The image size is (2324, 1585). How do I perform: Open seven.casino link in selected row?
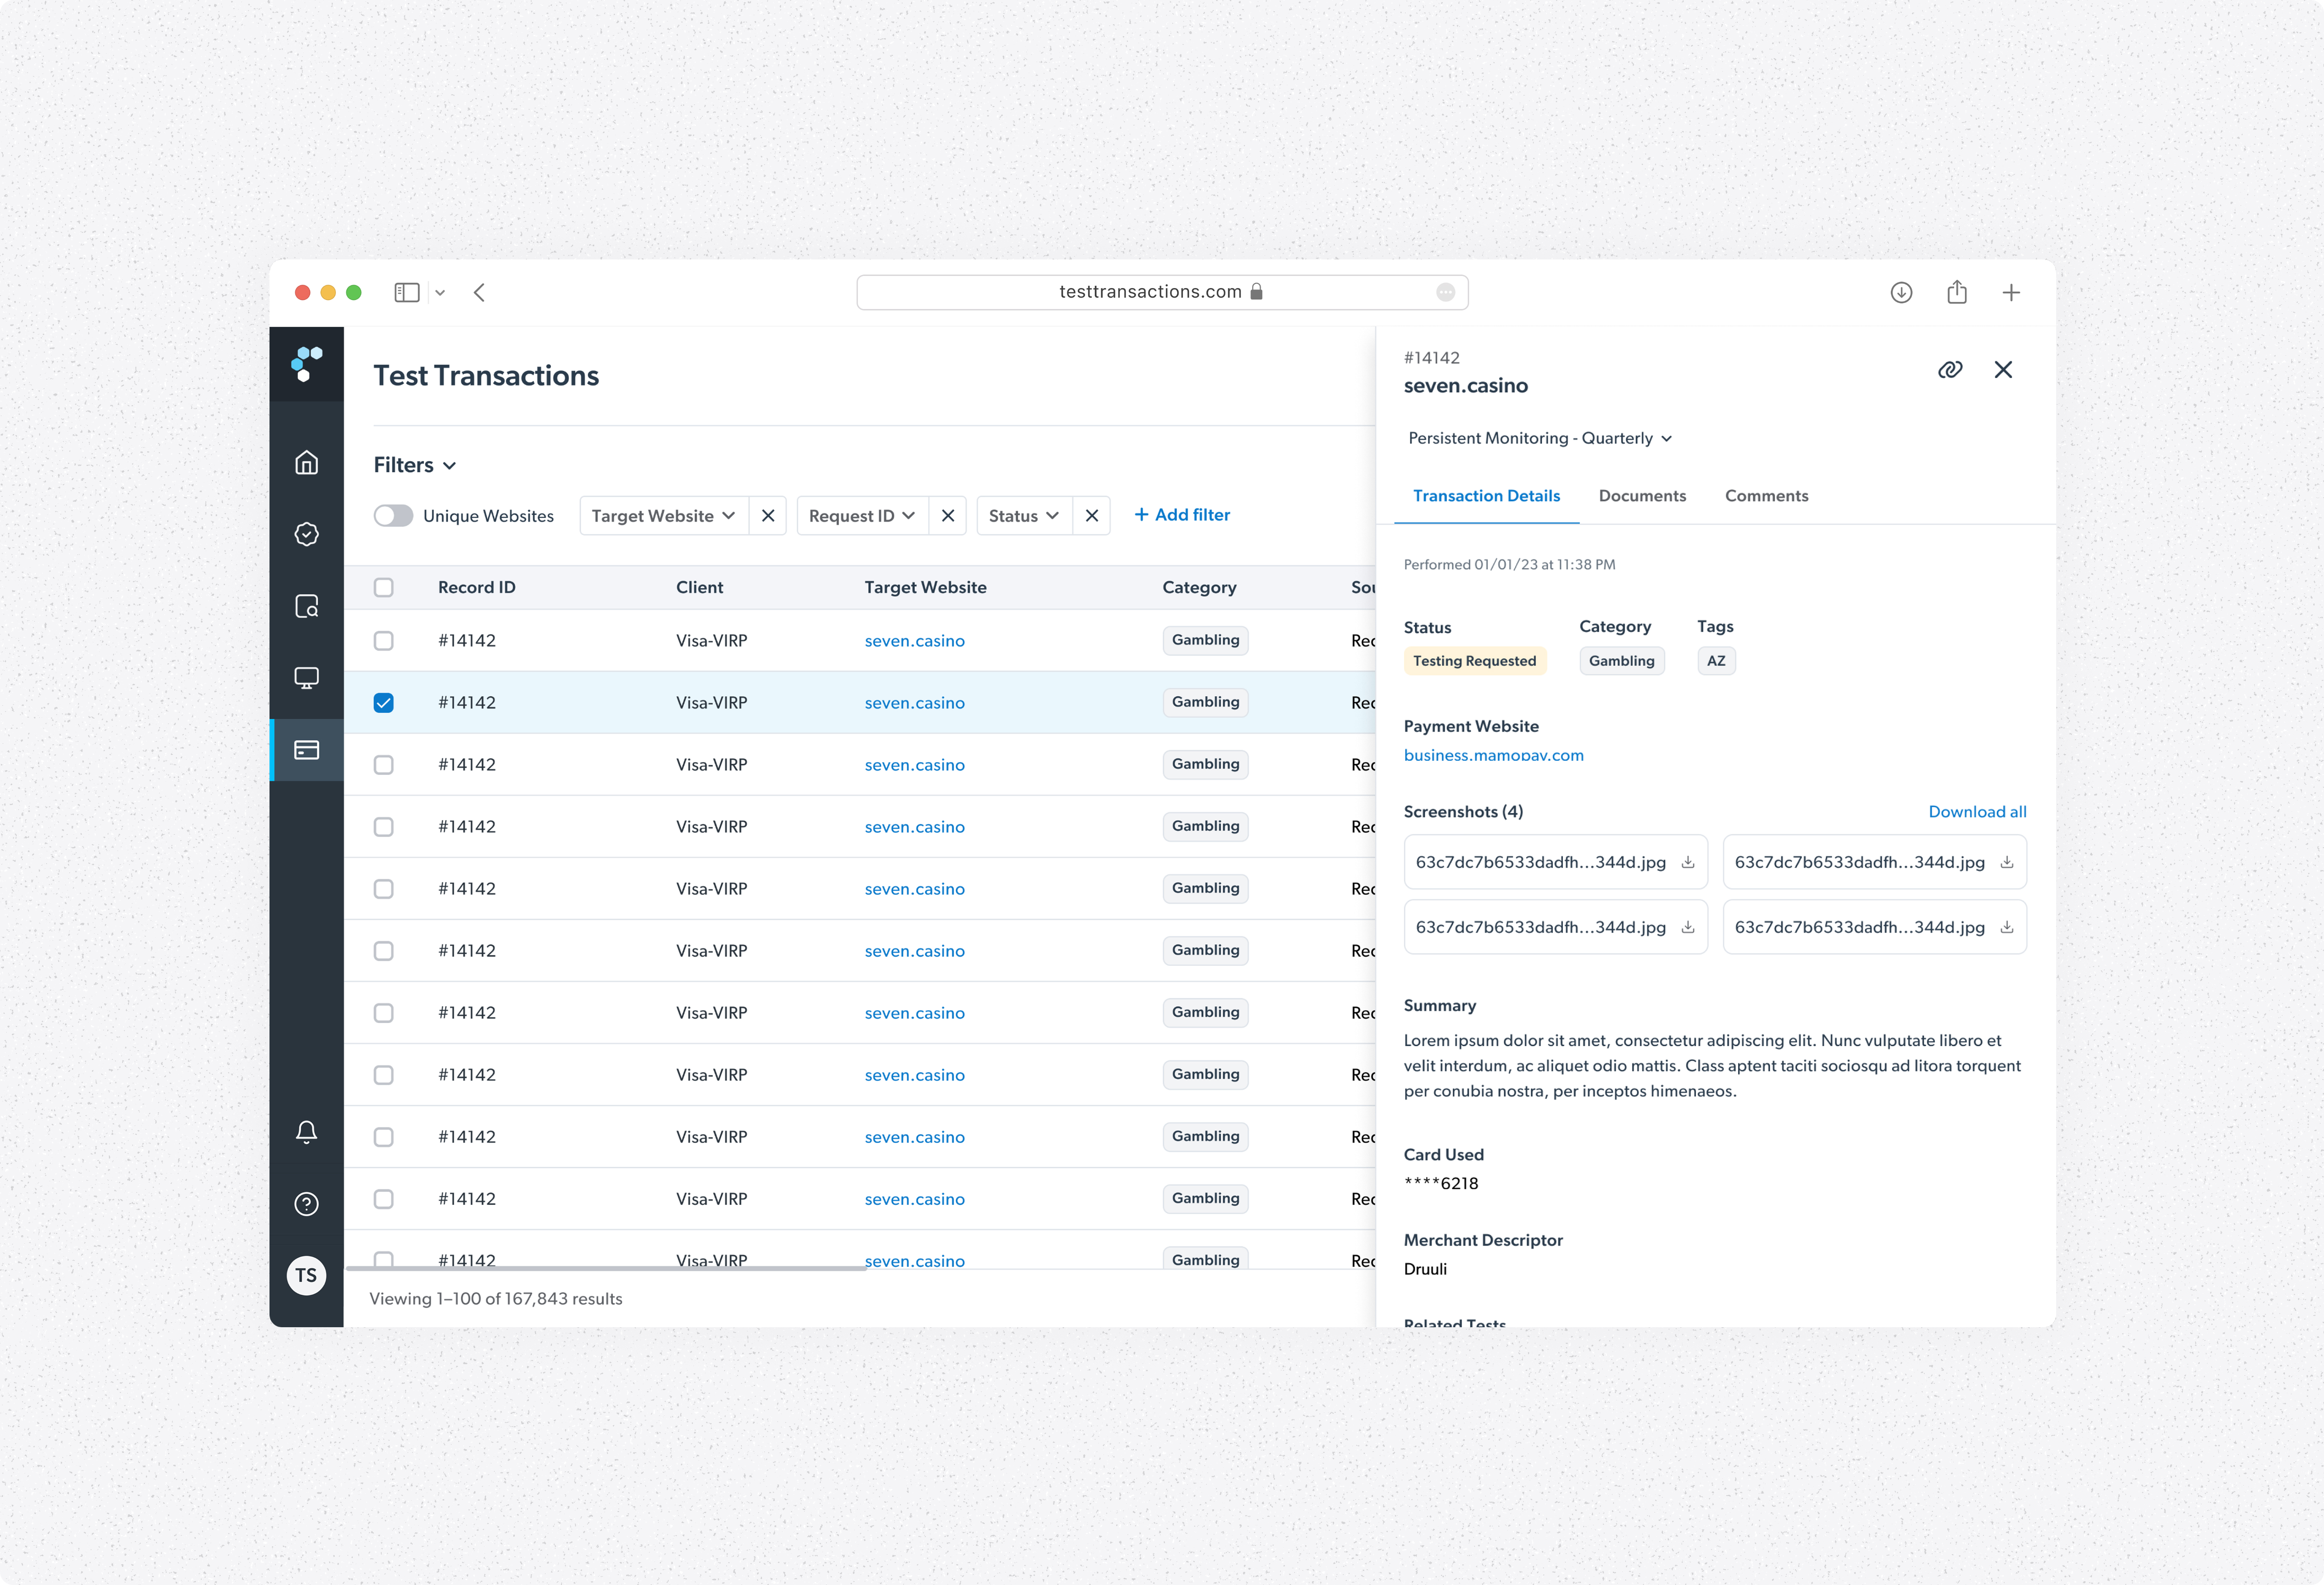point(914,703)
